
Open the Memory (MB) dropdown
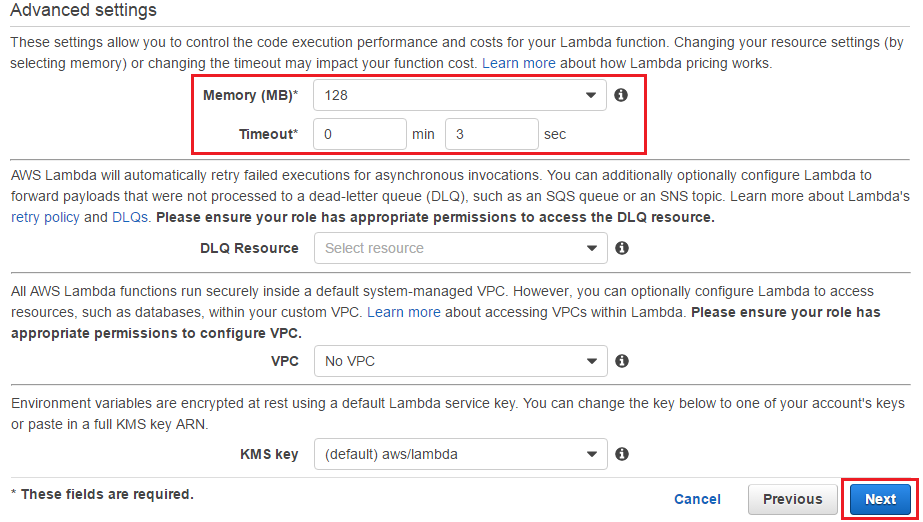460,95
